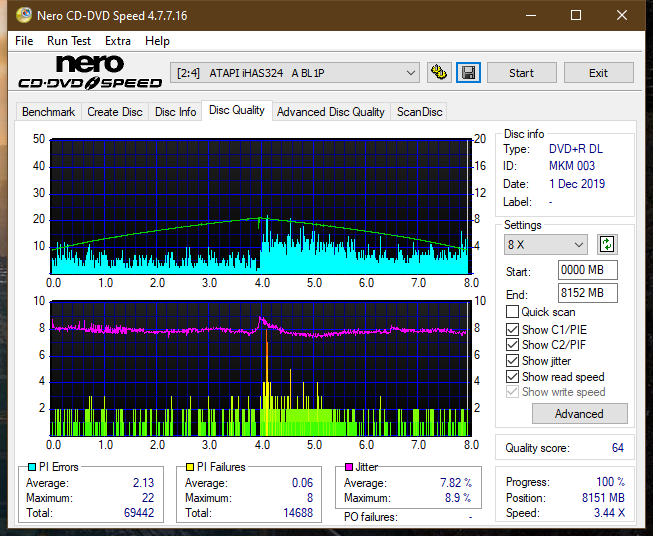This screenshot has width=653, height=536.
Task: Click the Start button
Action: [521, 73]
